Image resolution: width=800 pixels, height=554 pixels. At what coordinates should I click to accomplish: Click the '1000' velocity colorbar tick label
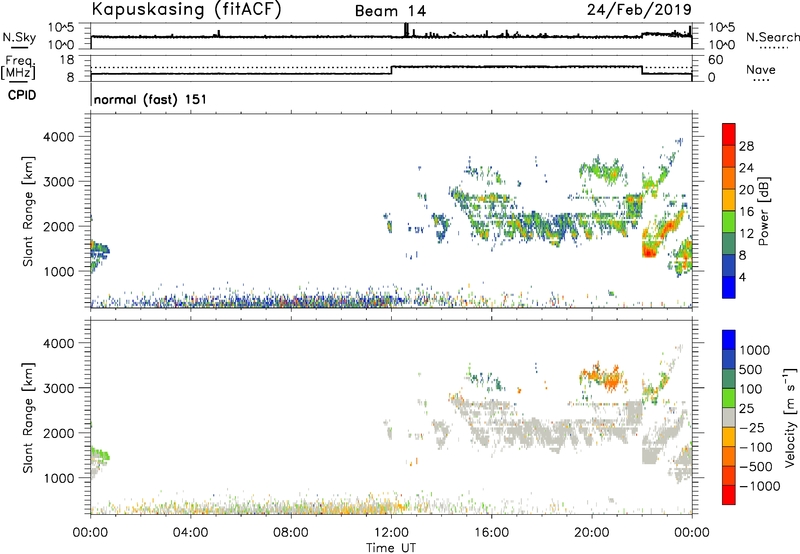click(755, 350)
